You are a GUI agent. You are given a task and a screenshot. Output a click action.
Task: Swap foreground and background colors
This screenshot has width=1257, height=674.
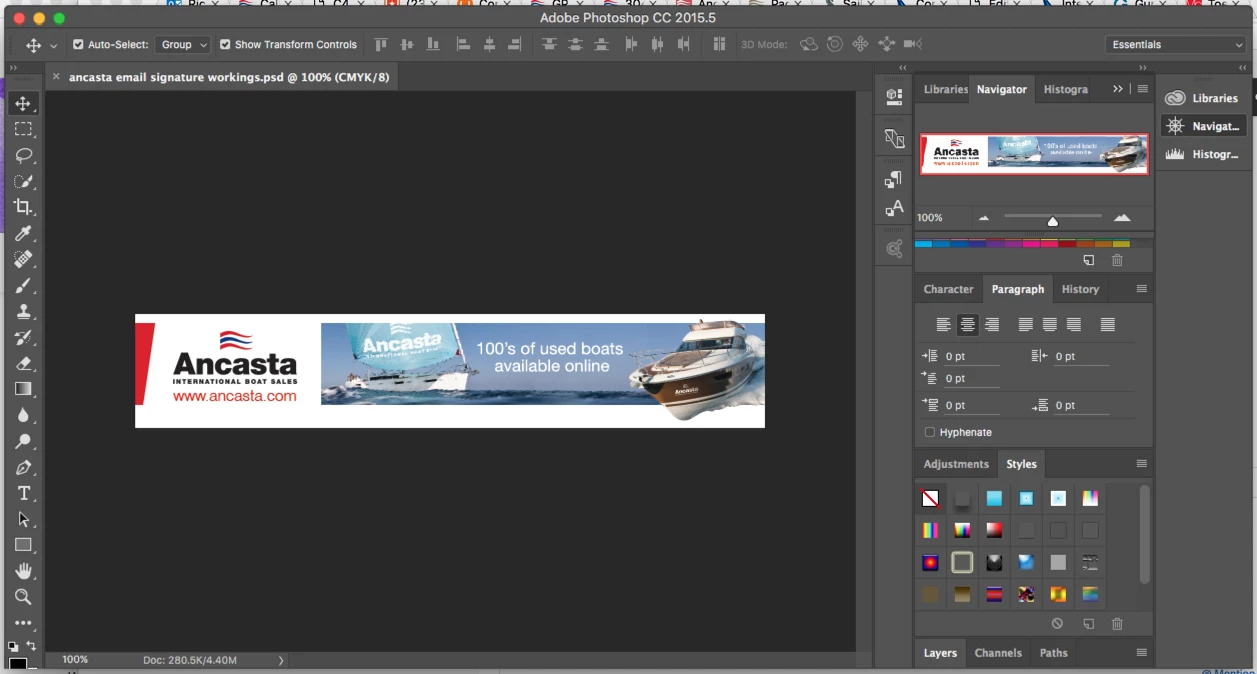point(31,646)
